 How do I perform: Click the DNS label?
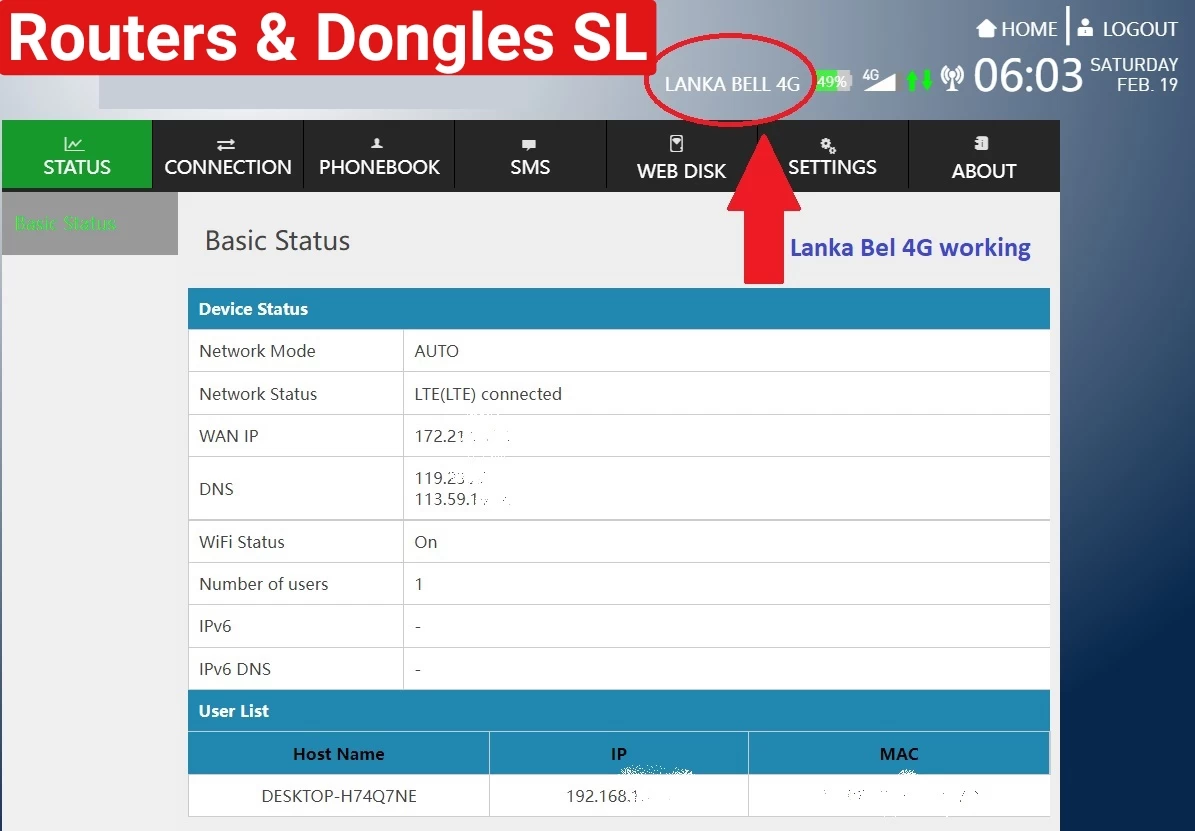pyautogui.click(x=216, y=489)
